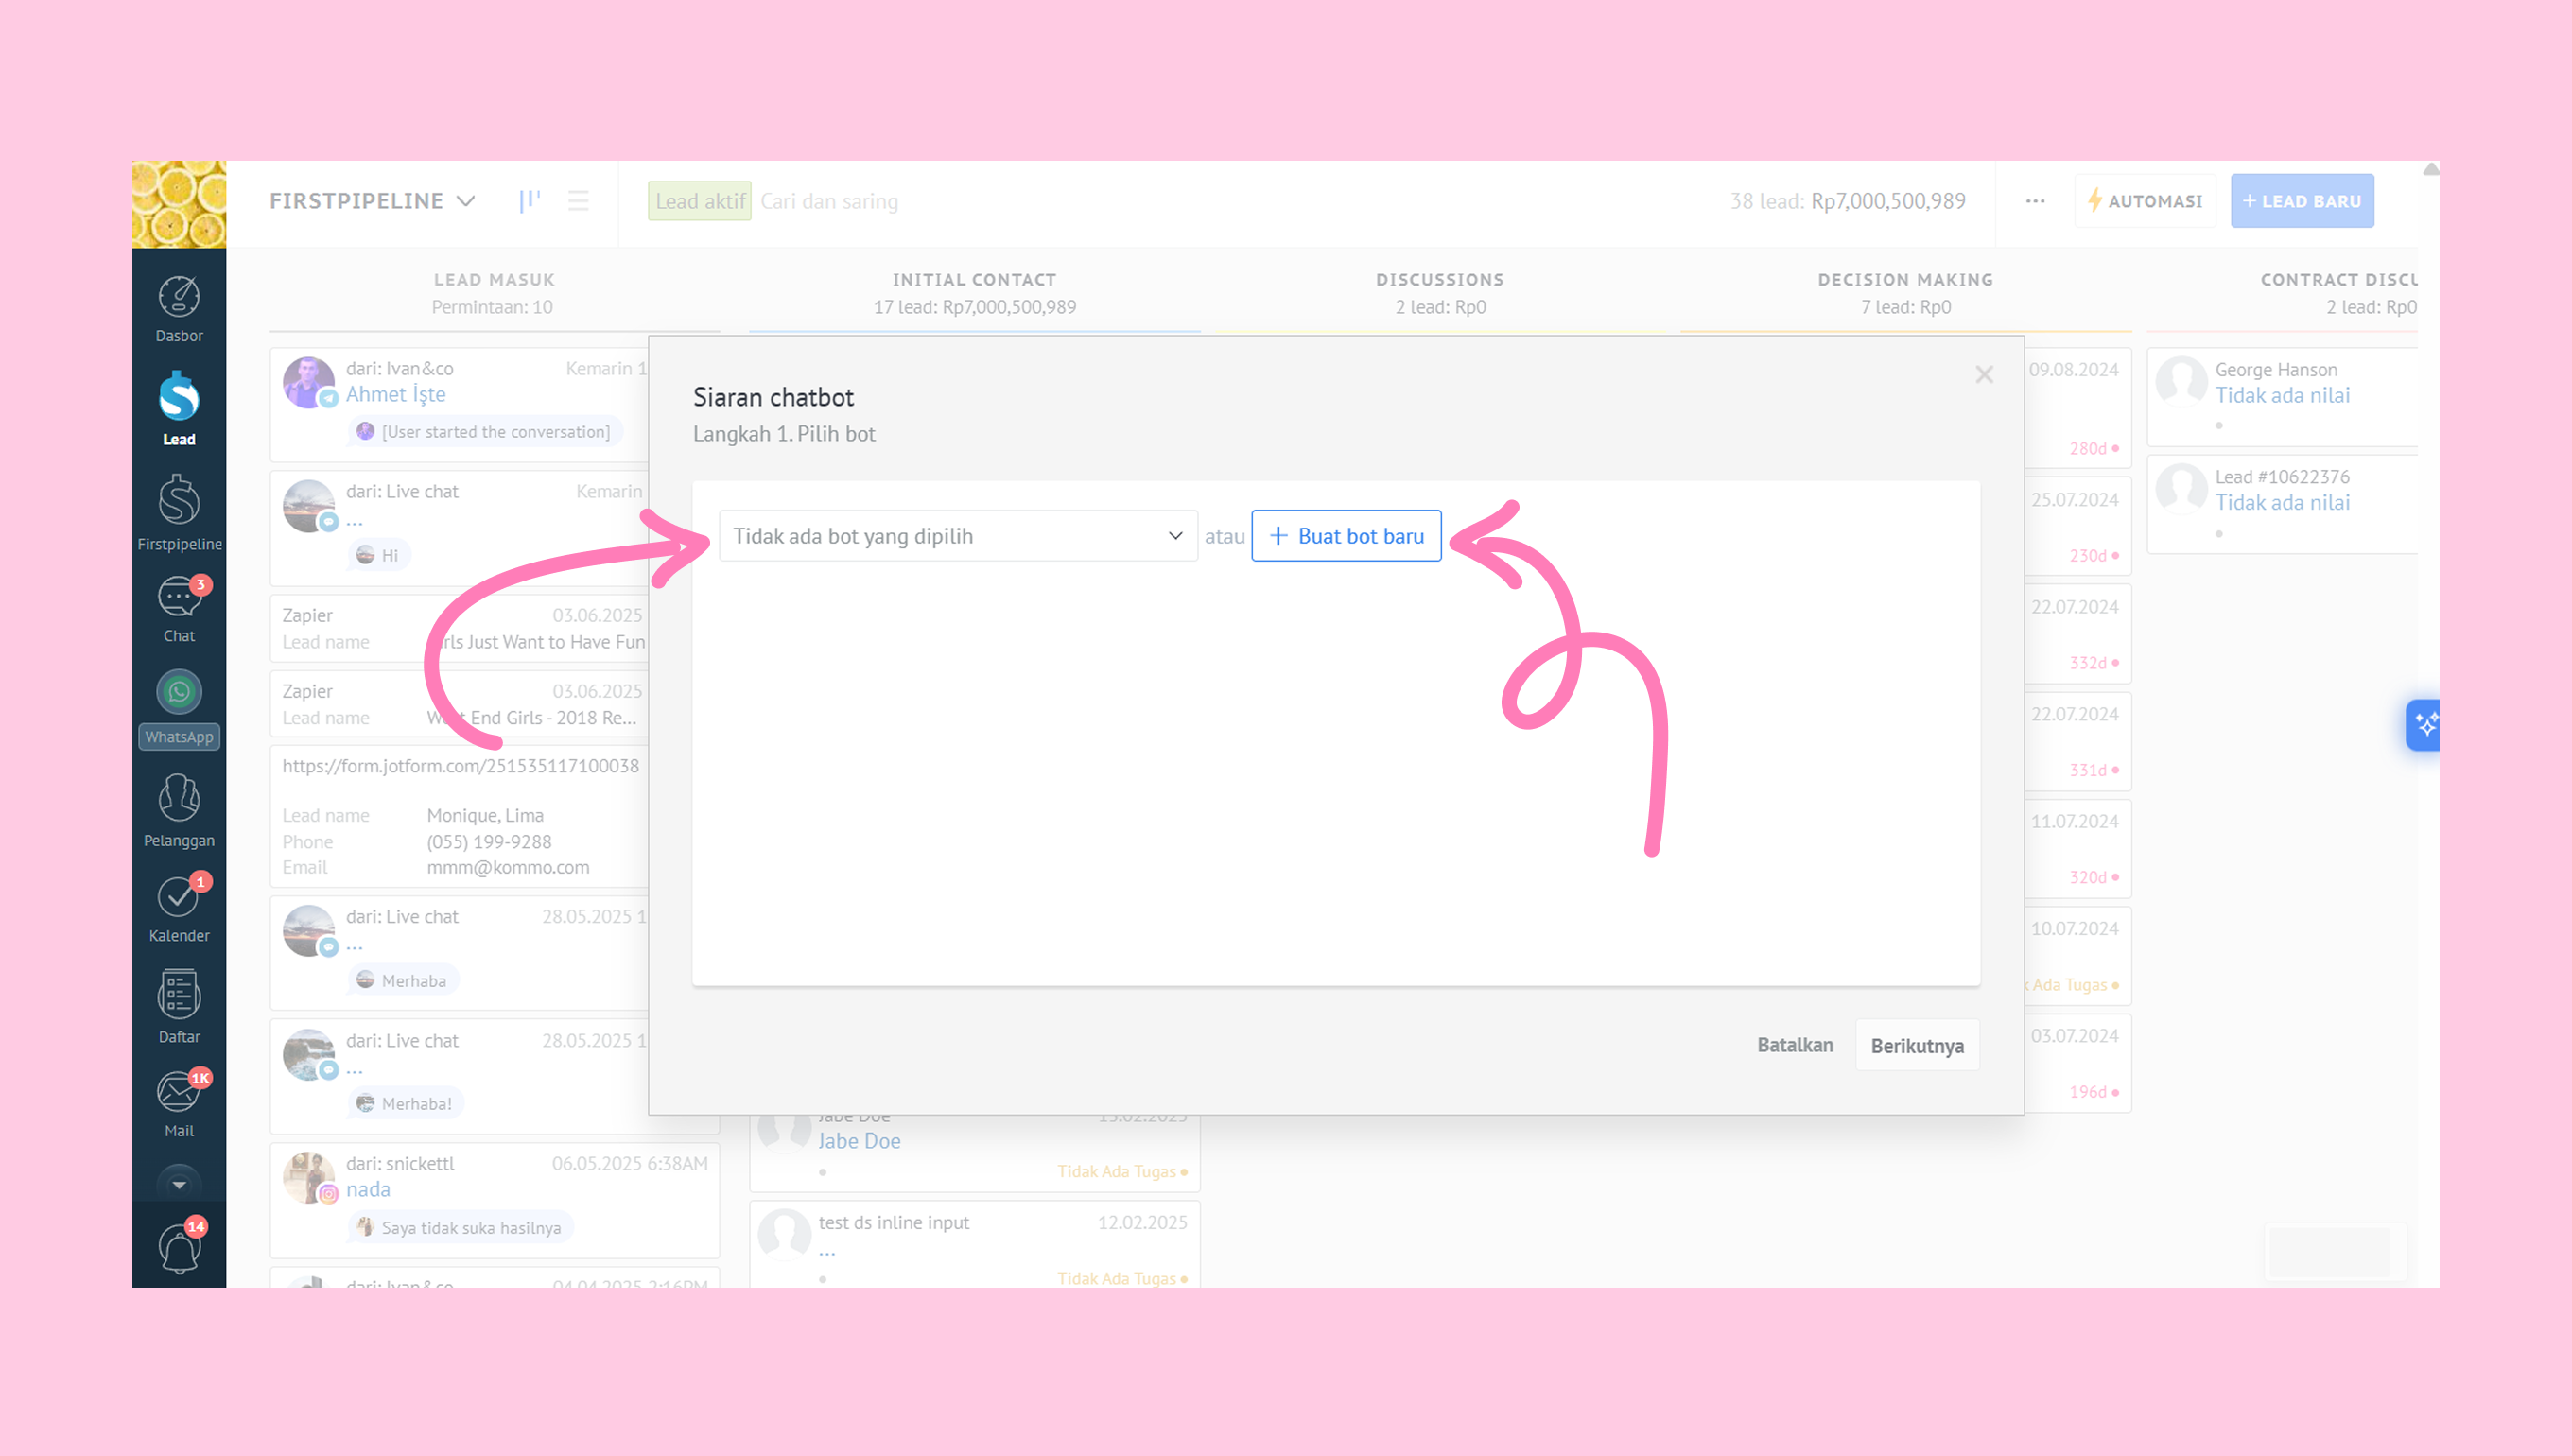Click the 09.08.2024 lead card date
This screenshot has height=1456, width=2572.
pyautogui.click(x=2073, y=370)
